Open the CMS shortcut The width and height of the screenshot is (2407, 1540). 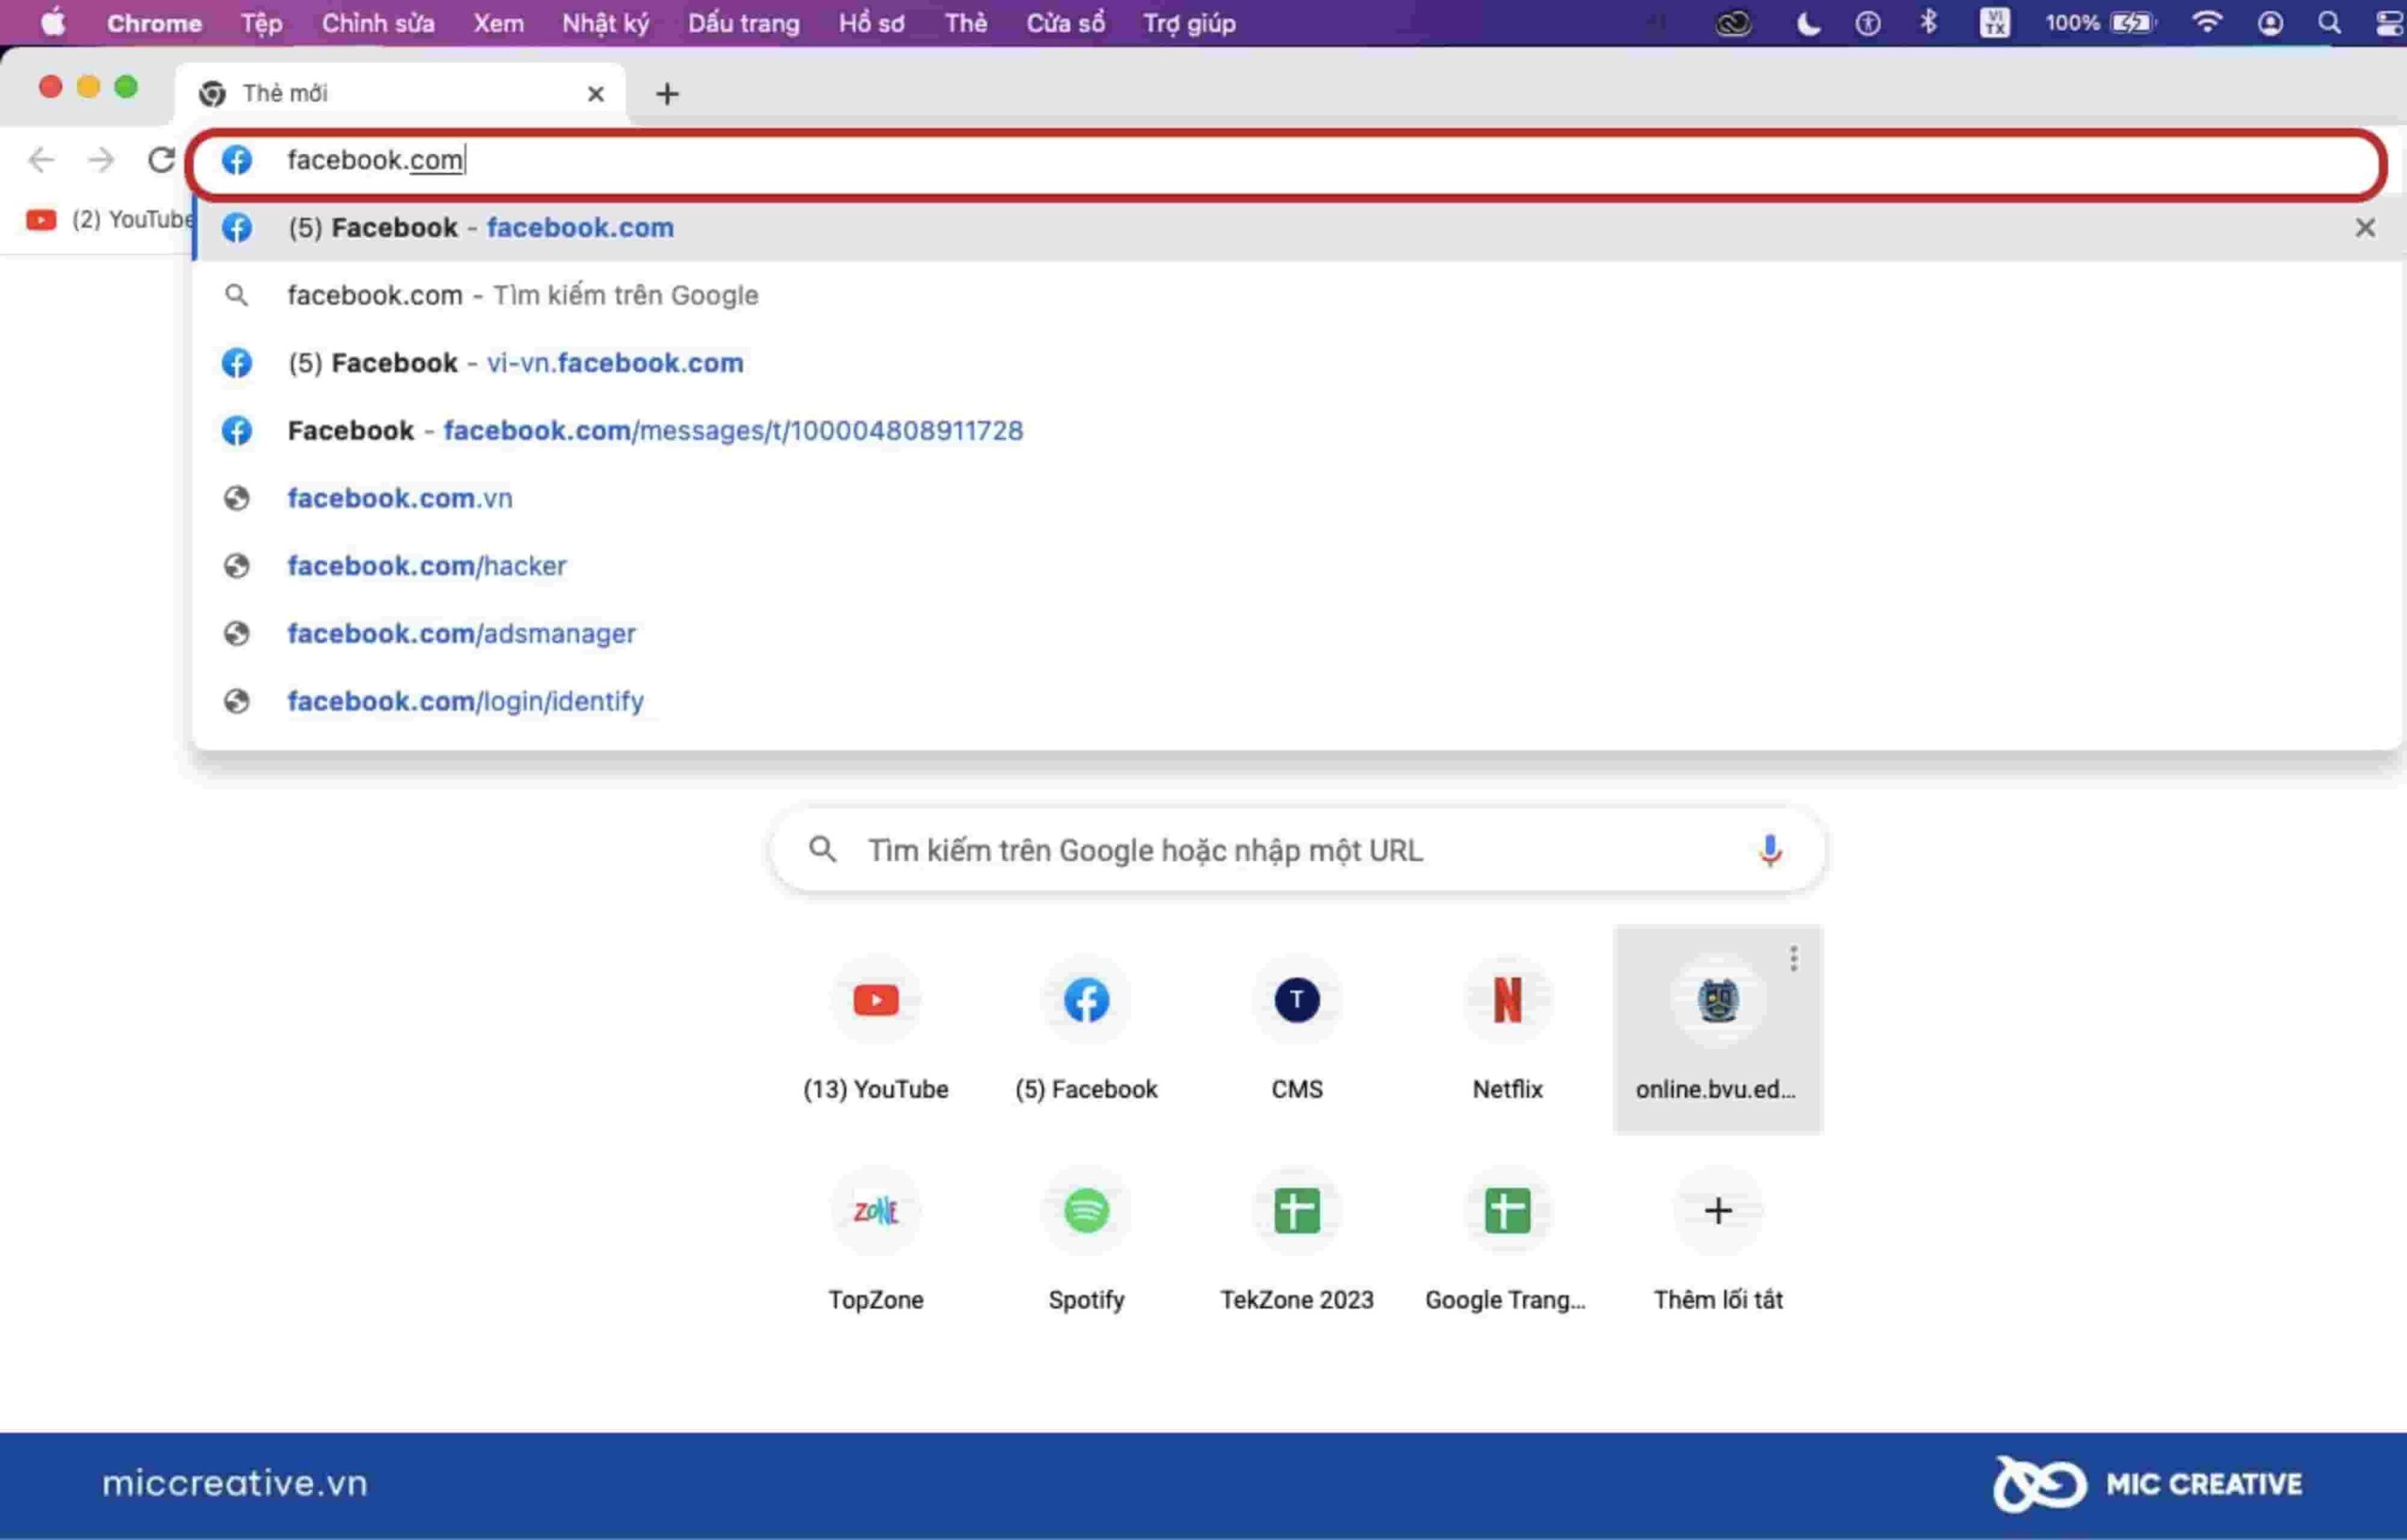1297,1029
